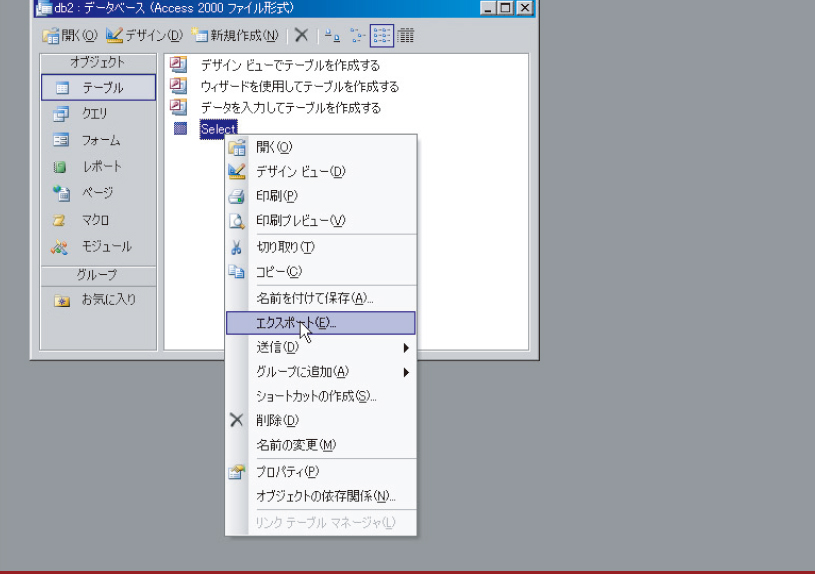Click the 開く(O) toolbar button
This screenshot has width=815, height=574.
point(70,35)
